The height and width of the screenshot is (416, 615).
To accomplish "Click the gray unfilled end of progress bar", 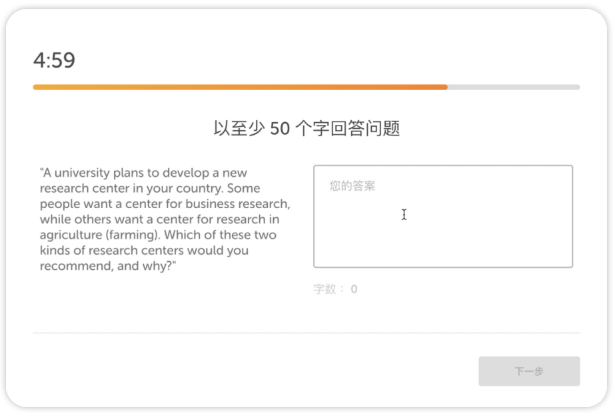I will (x=514, y=87).
